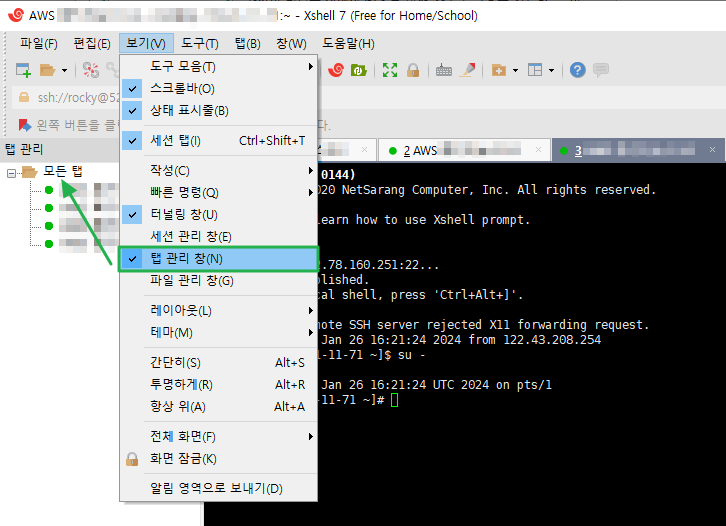Click the Open folder toolbar icon
The image size is (726, 526).
pyautogui.click(x=47, y=70)
